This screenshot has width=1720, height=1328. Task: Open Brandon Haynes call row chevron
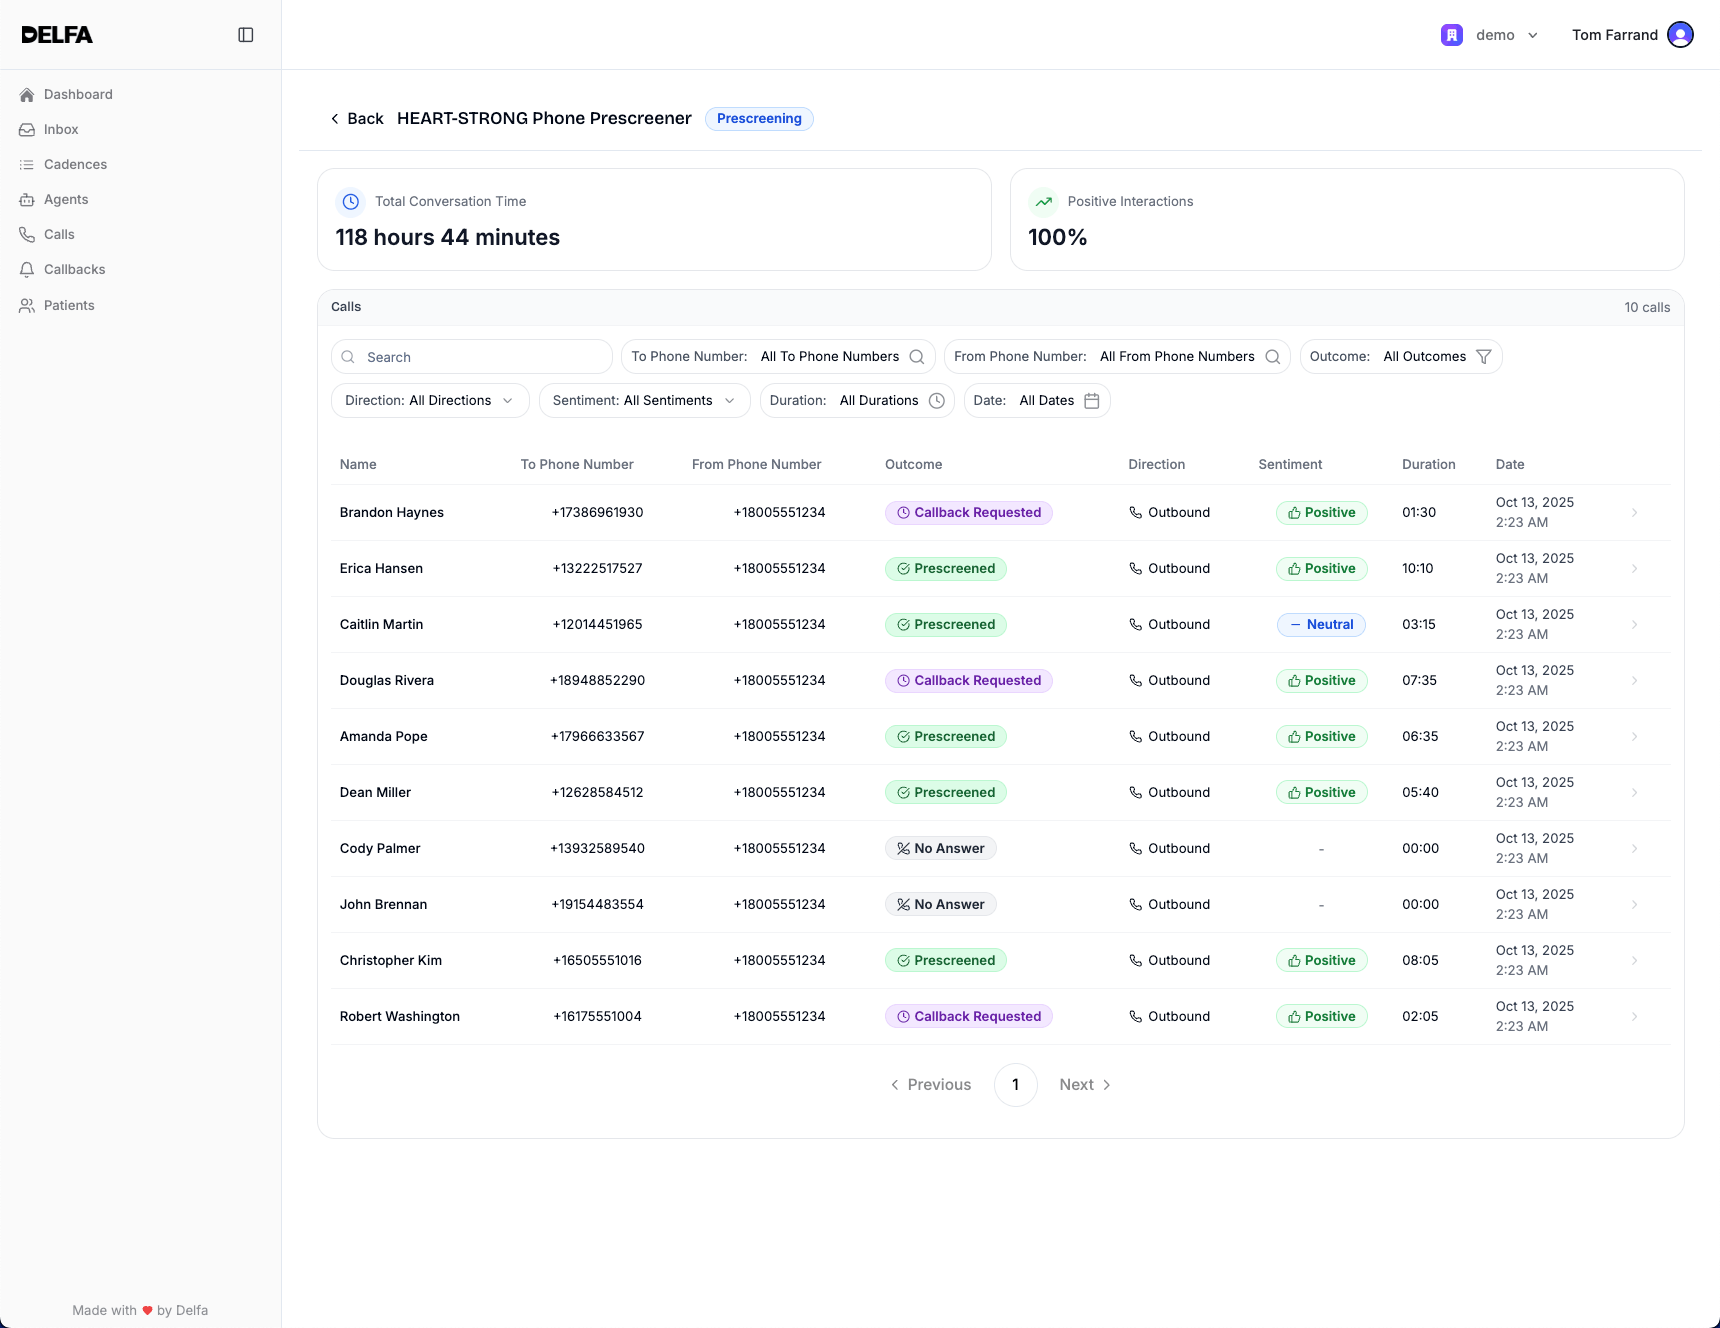pos(1634,513)
